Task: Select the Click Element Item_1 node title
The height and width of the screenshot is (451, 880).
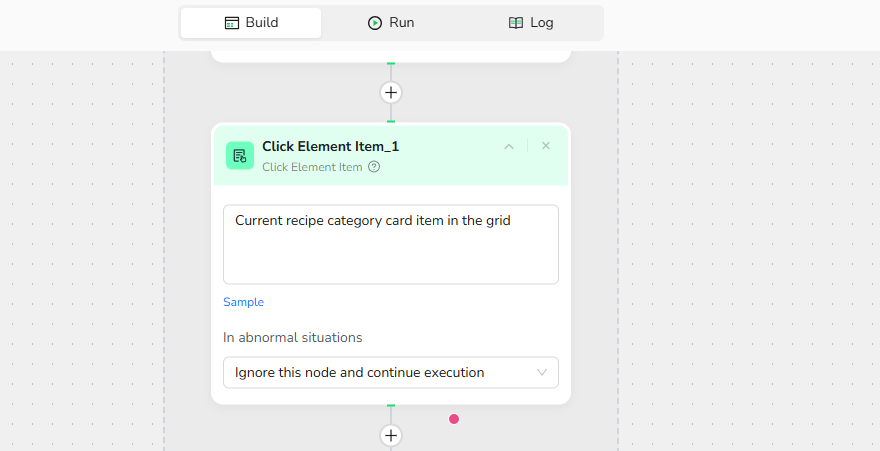Action: (330, 146)
